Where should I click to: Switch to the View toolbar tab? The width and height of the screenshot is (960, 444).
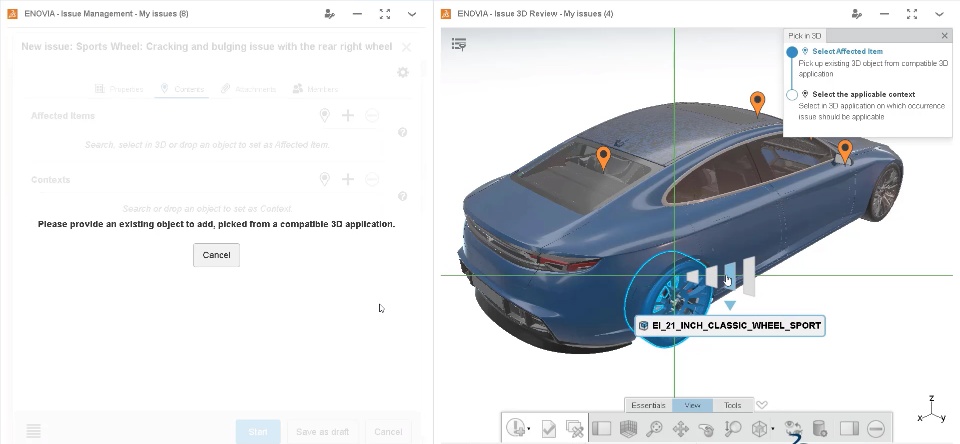click(692, 405)
